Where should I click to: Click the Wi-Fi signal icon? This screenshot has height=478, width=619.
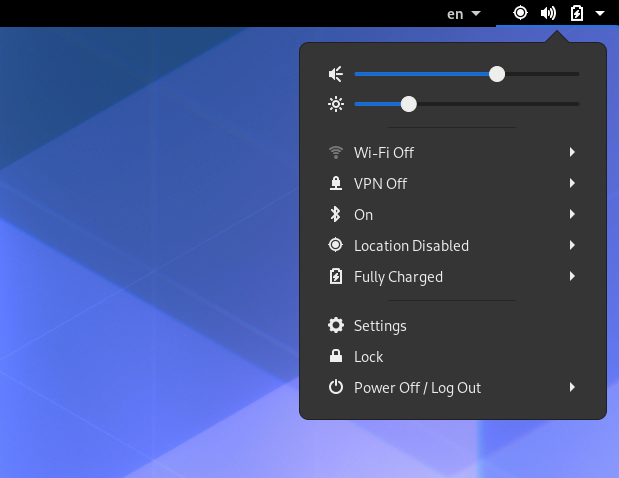pyautogui.click(x=336, y=152)
